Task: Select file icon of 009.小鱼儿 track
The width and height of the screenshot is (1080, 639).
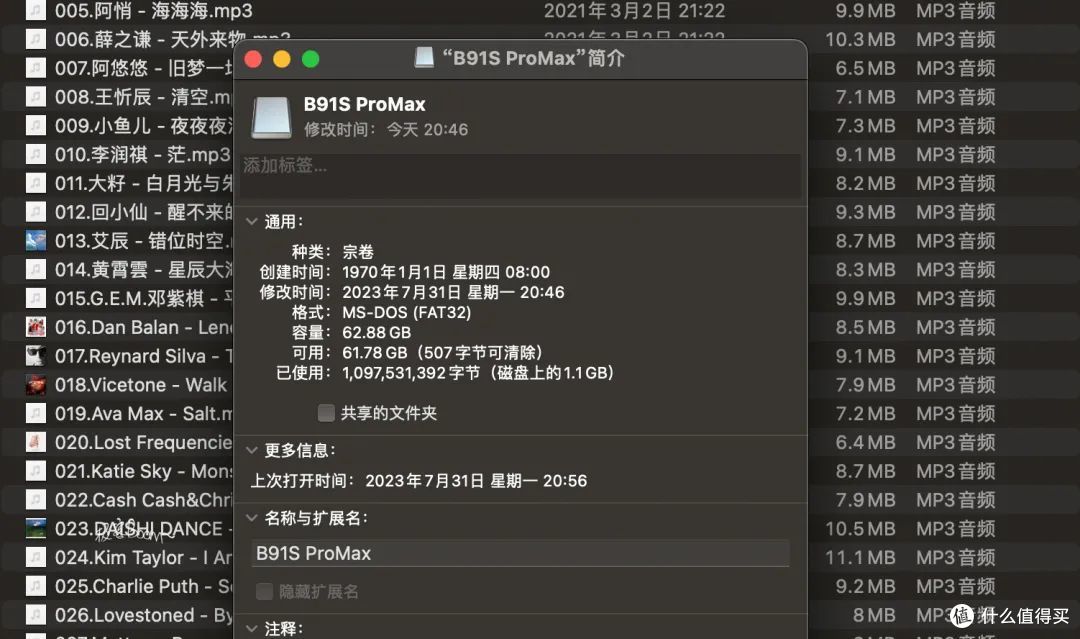Action: pyautogui.click(x=36, y=125)
